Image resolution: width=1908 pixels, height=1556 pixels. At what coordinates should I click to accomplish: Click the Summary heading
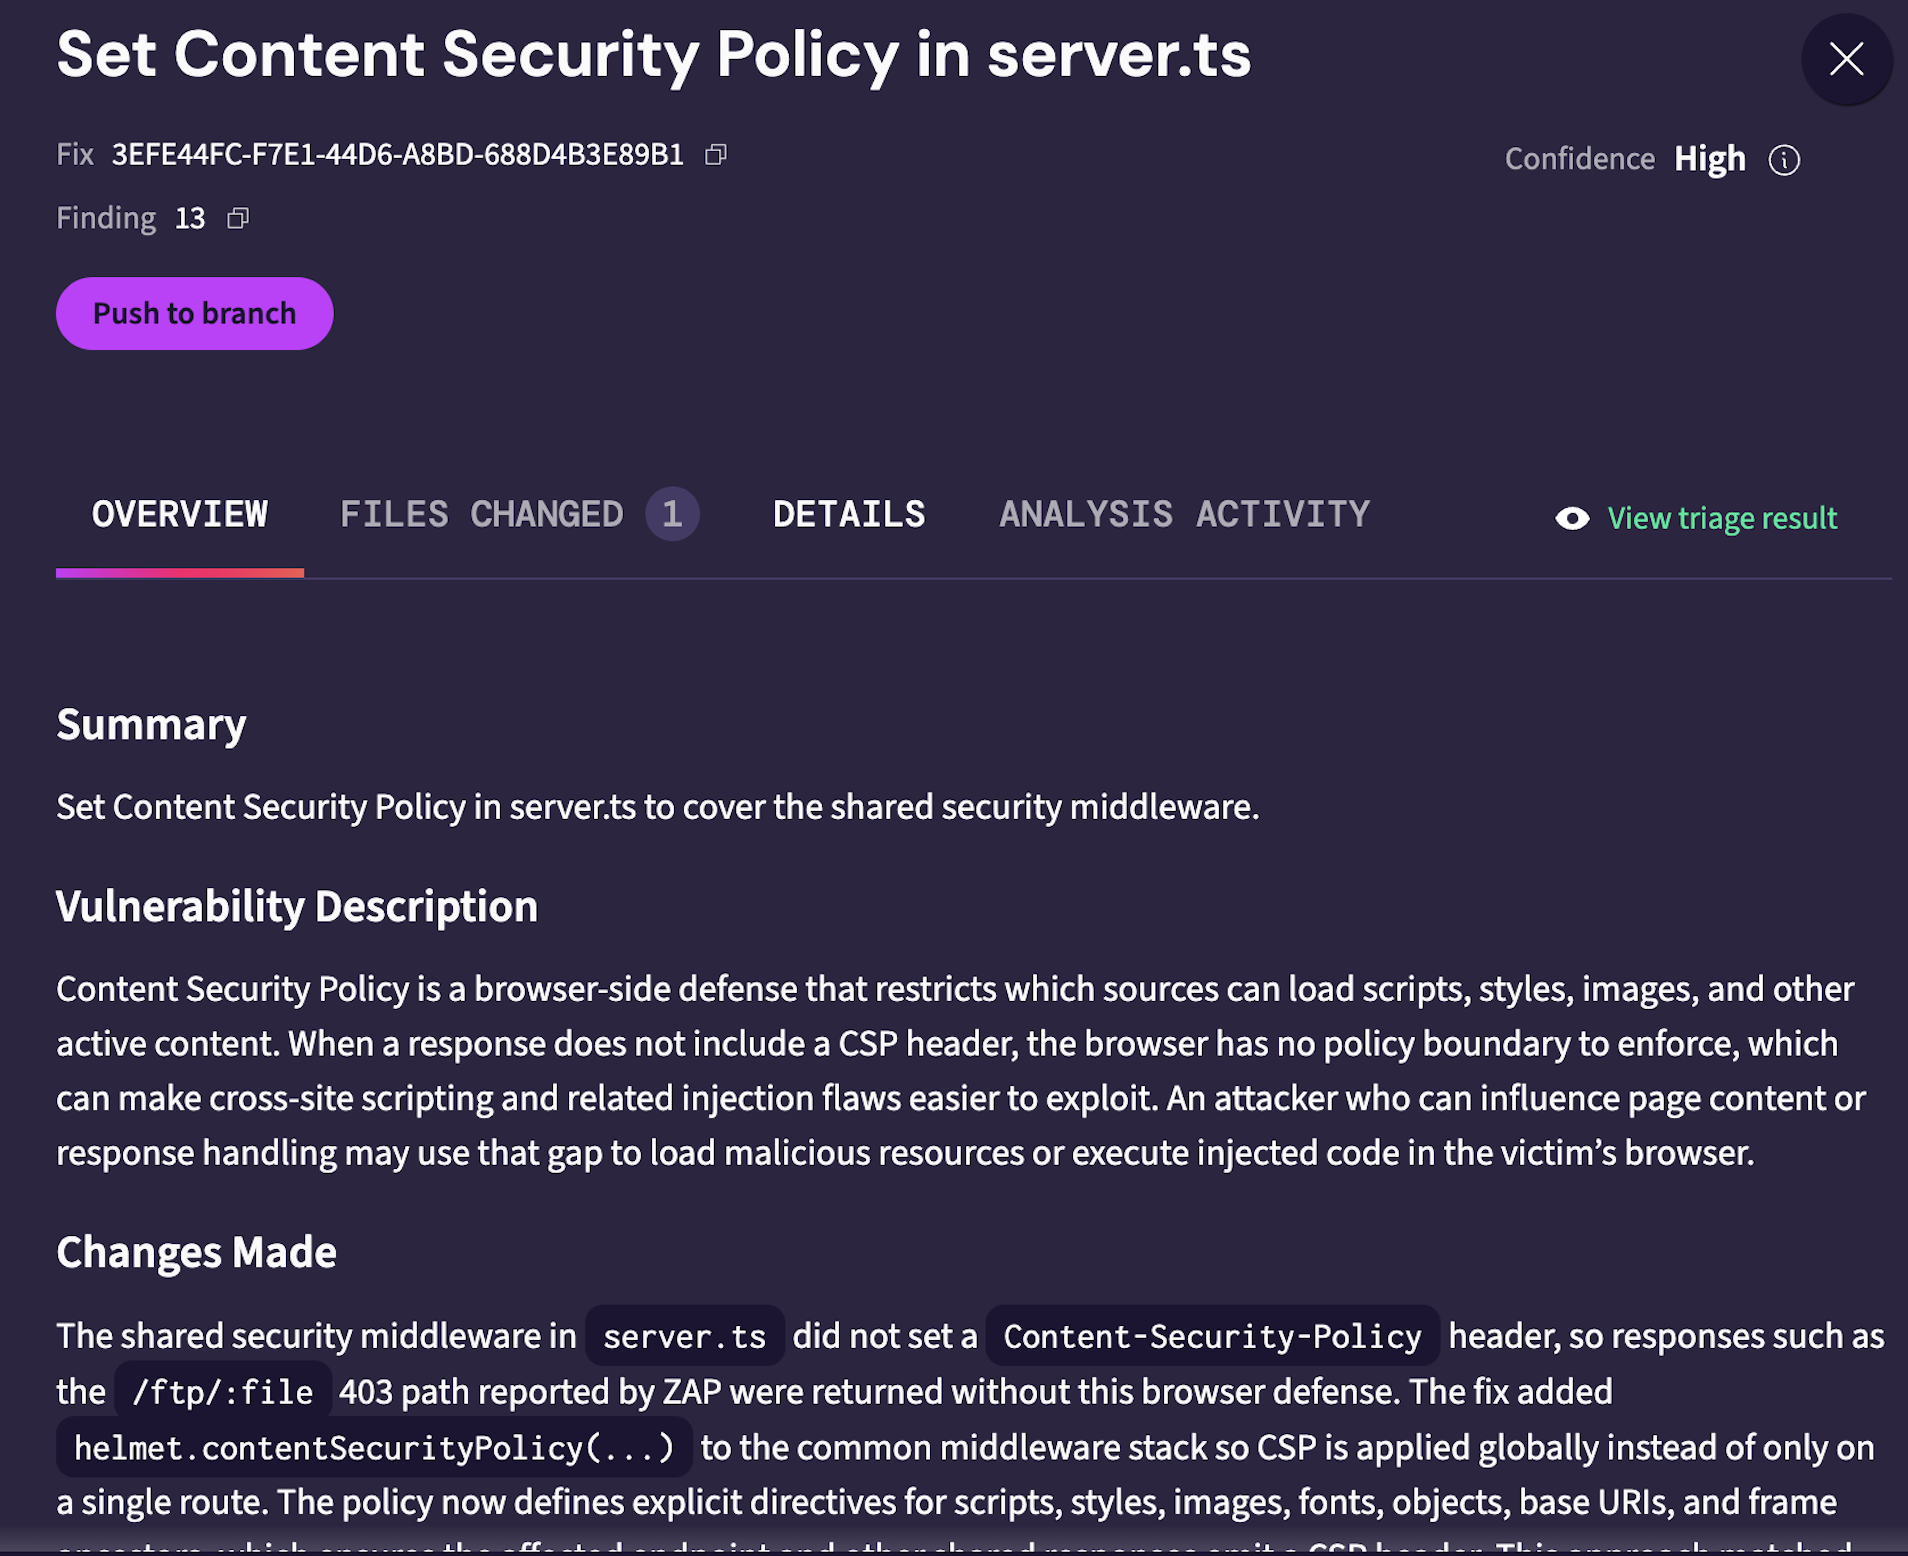coord(151,725)
